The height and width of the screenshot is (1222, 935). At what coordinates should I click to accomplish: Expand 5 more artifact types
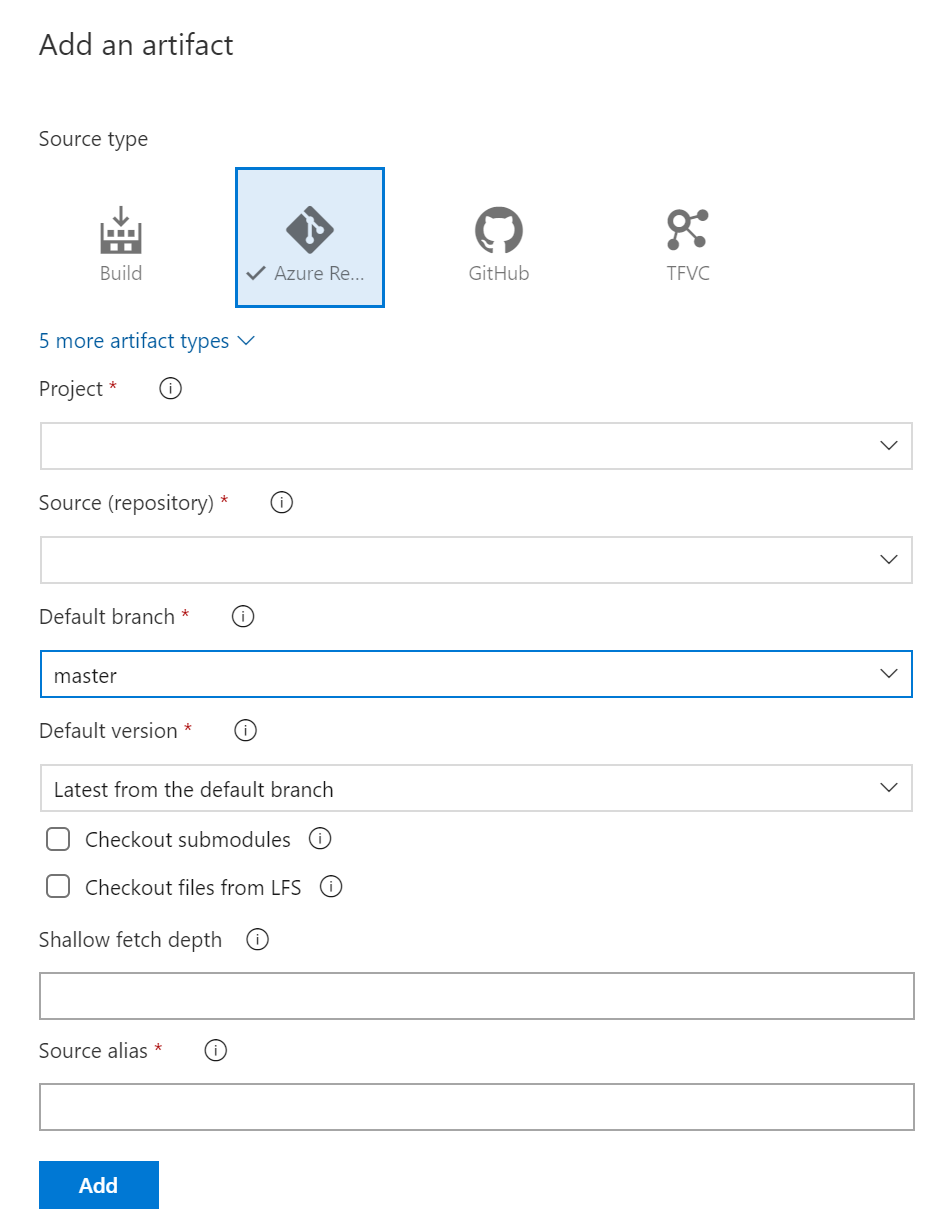point(146,341)
